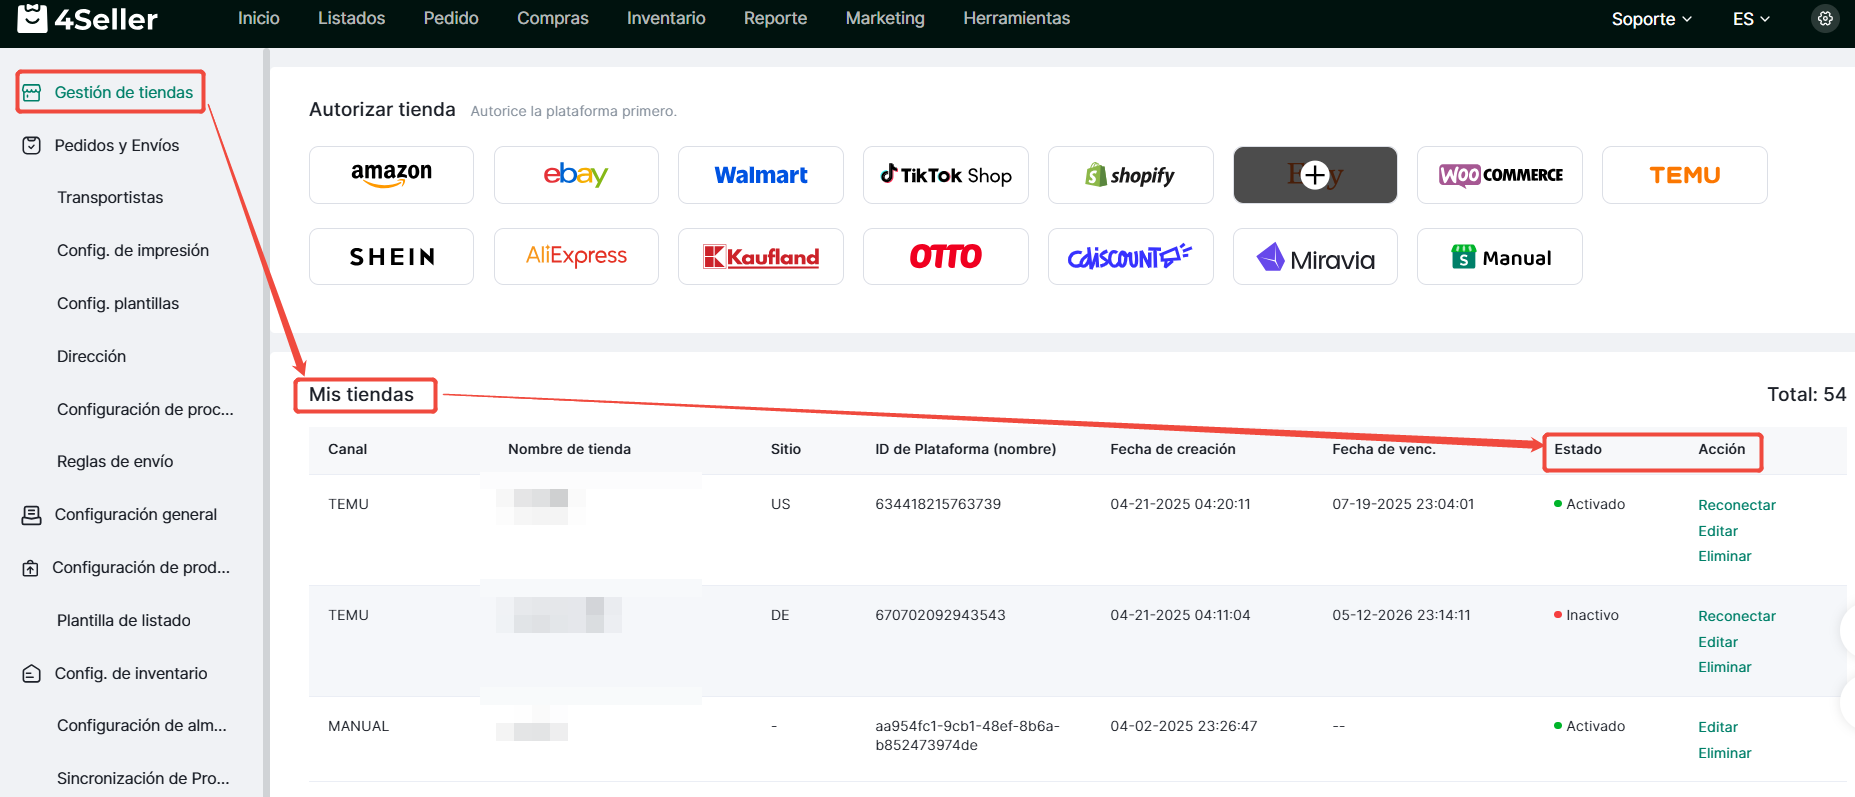1855x797 pixels.
Task: Open the Compras menu
Action: tap(553, 18)
